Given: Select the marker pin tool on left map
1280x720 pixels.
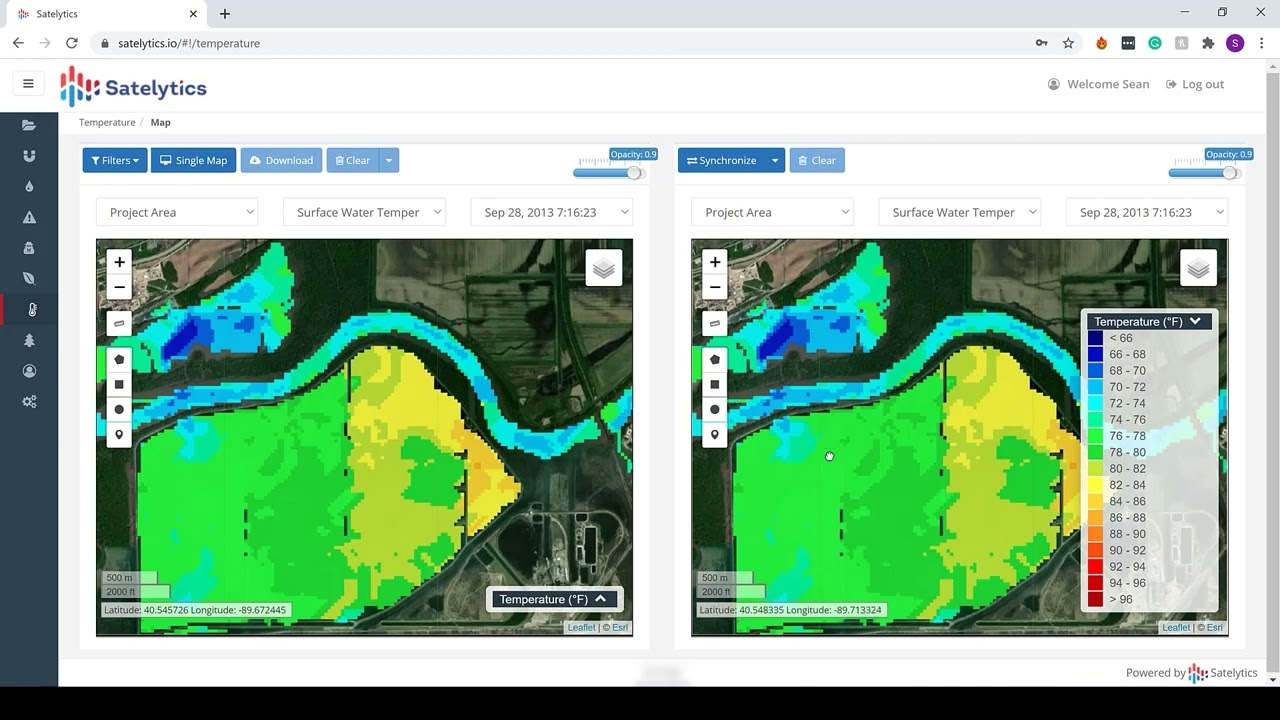Looking at the screenshot, I should [119, 435].
